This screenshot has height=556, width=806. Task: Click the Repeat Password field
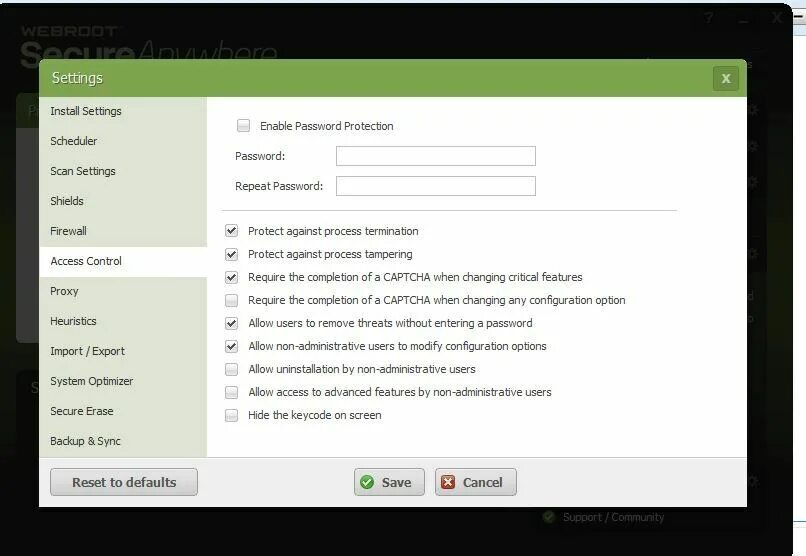(x=436, y=186)
